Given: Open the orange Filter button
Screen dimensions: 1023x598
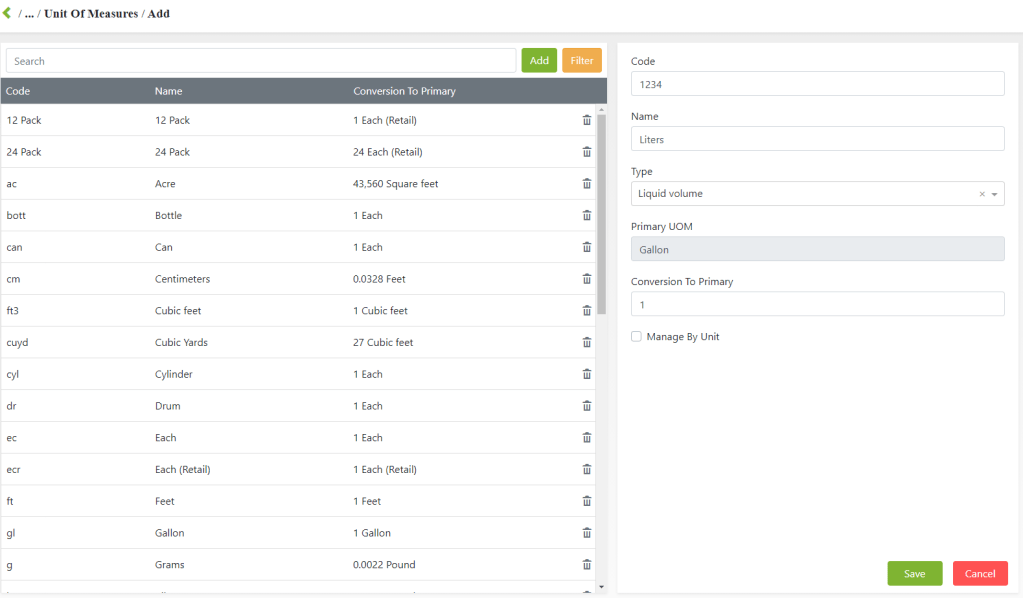Looking at the screenshot, I should coord(581,61).
